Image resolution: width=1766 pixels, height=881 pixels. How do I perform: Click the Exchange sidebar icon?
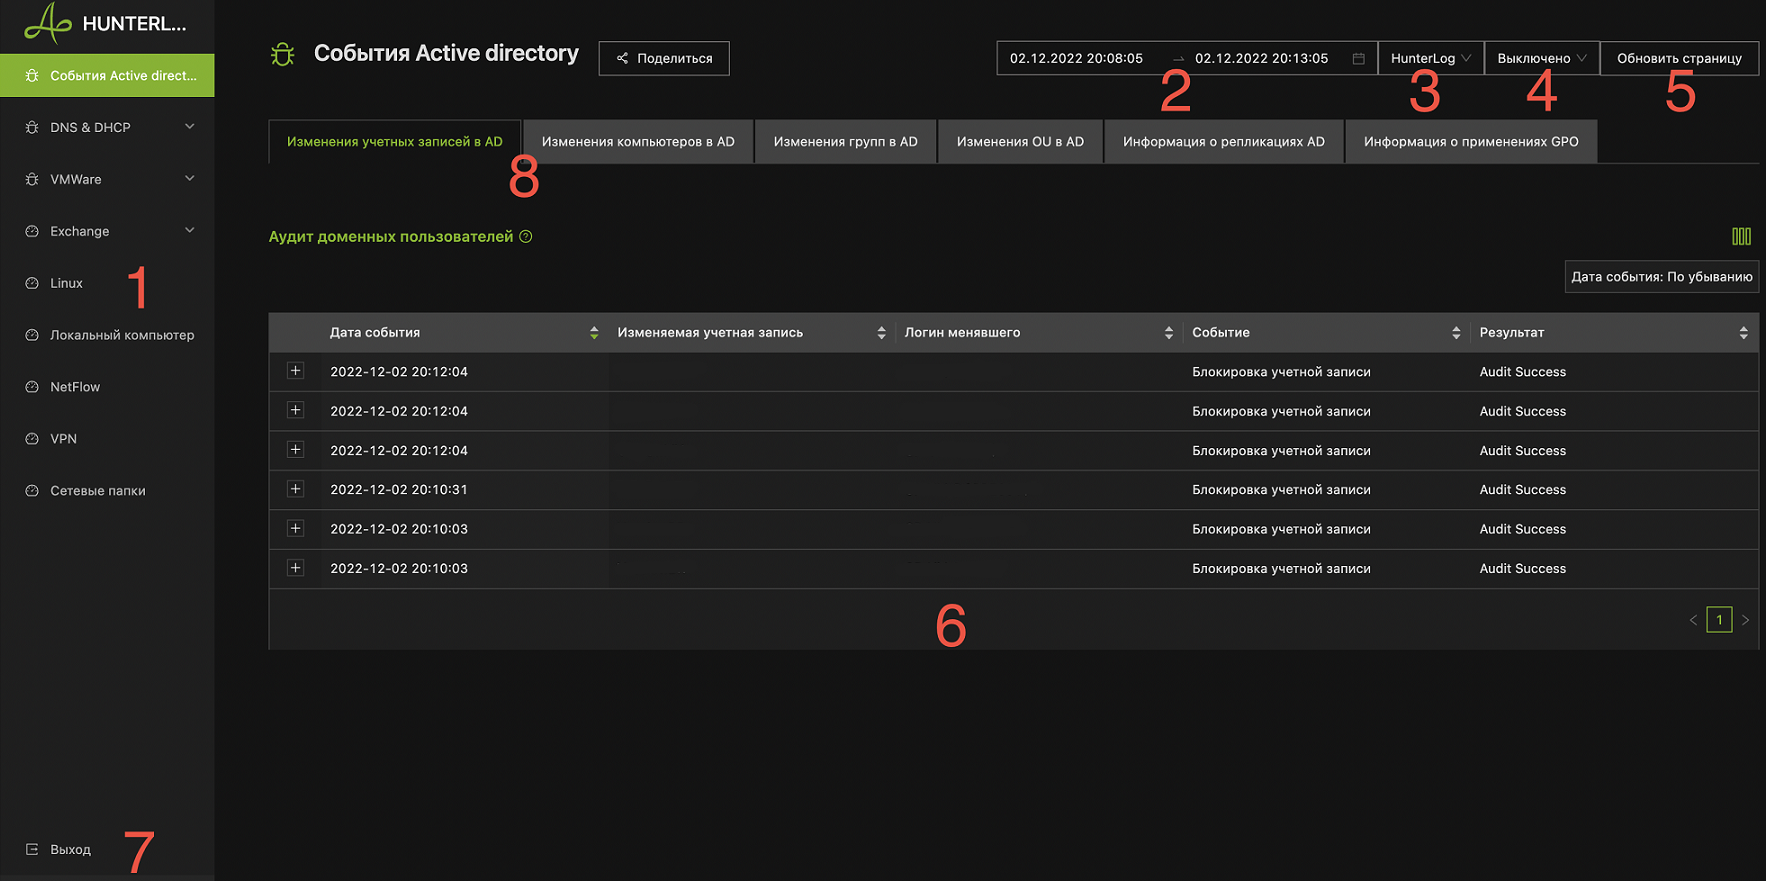point(32,232)
